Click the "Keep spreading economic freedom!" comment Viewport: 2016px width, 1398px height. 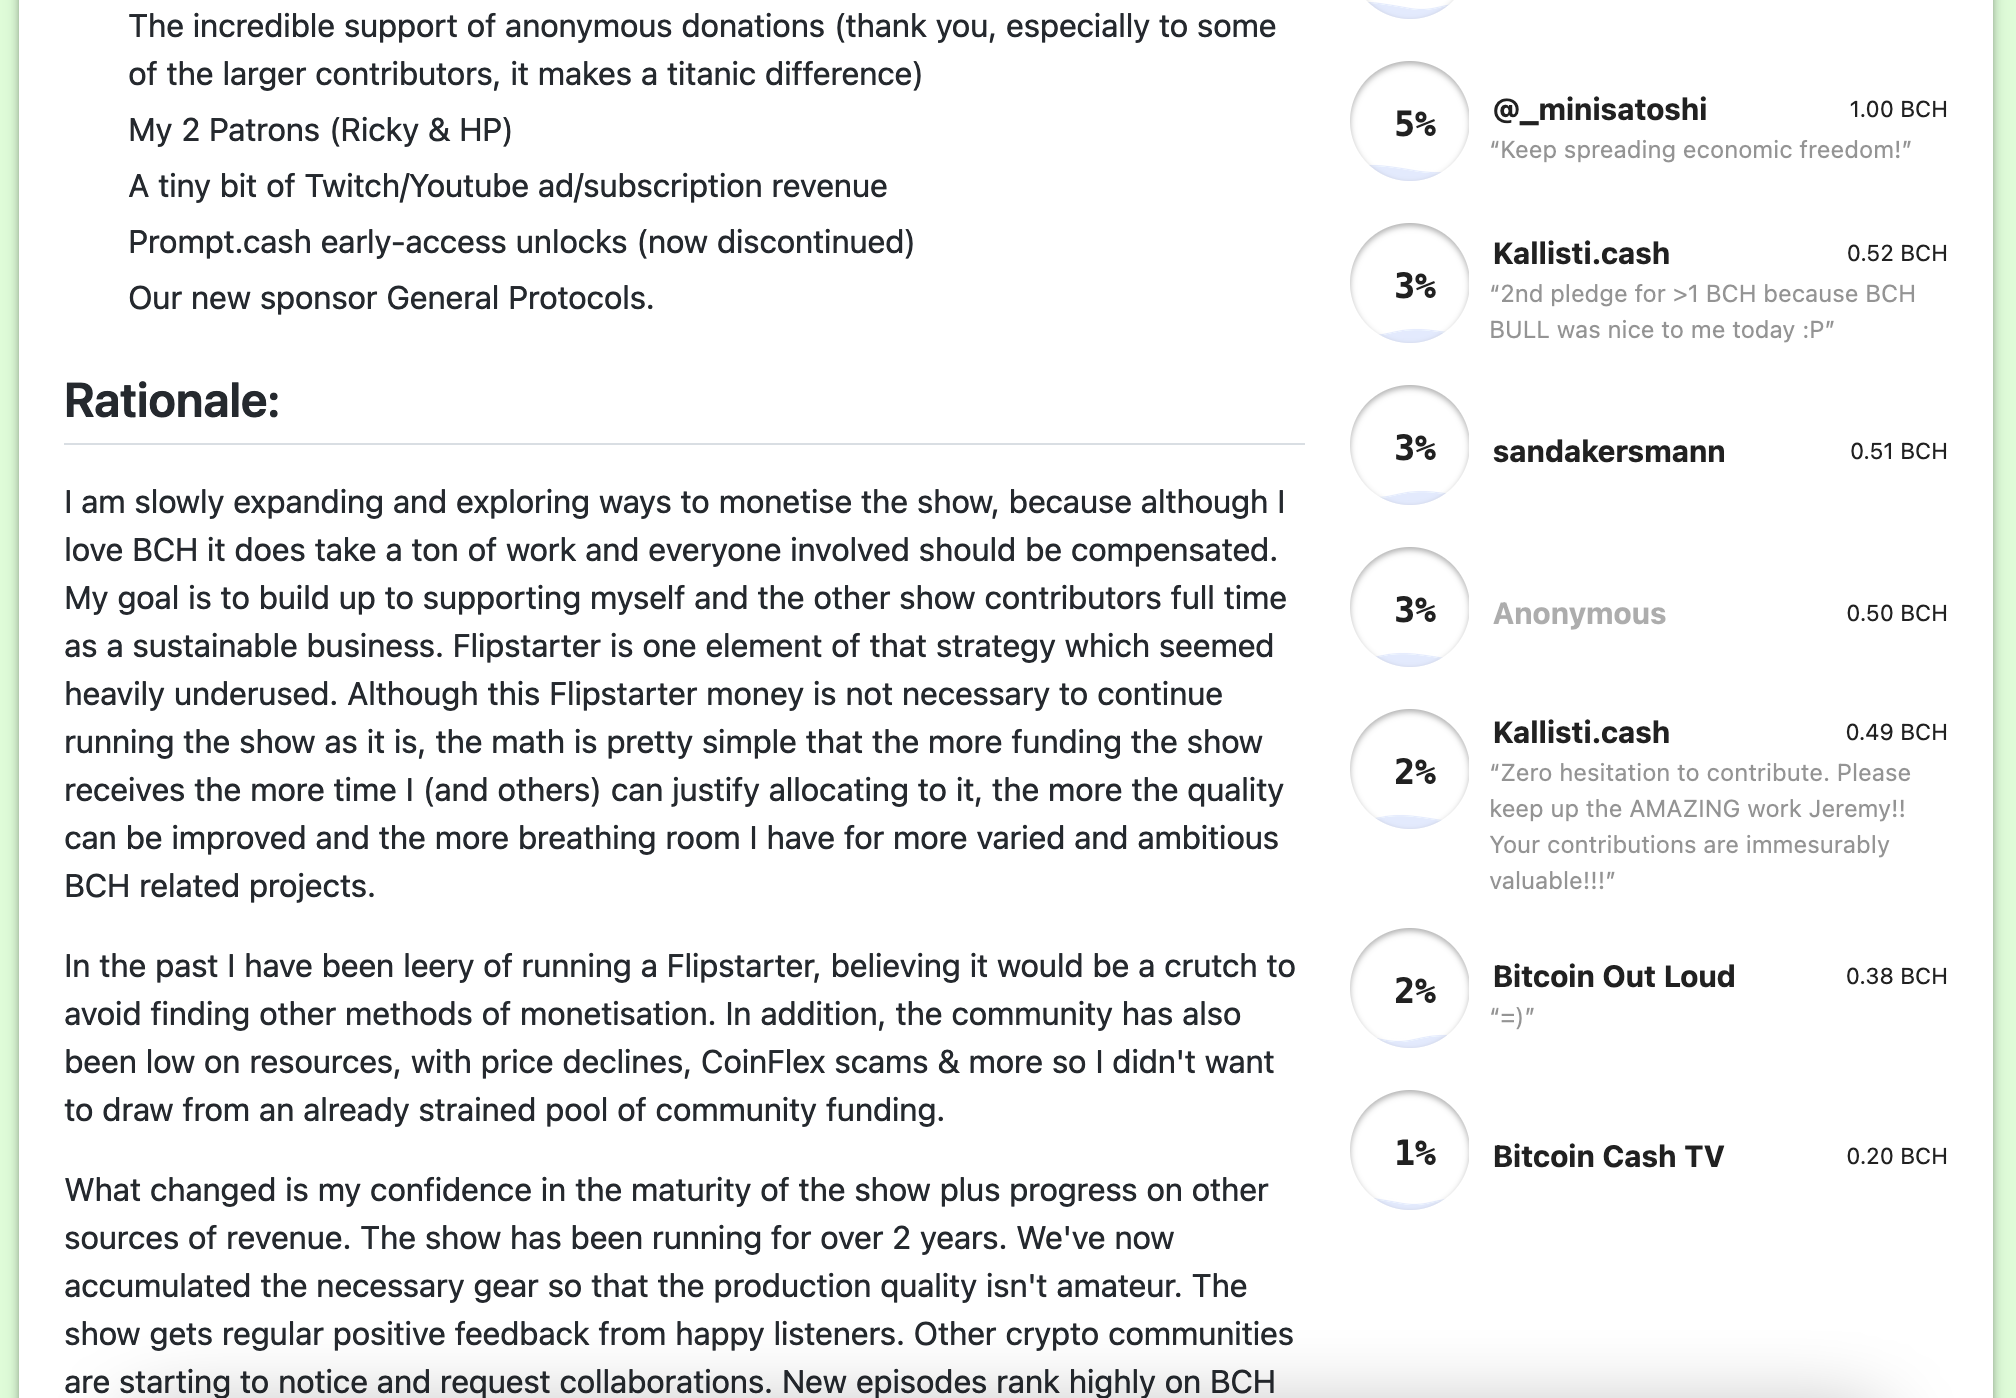pyautogui.click(x=1700, y=150)
